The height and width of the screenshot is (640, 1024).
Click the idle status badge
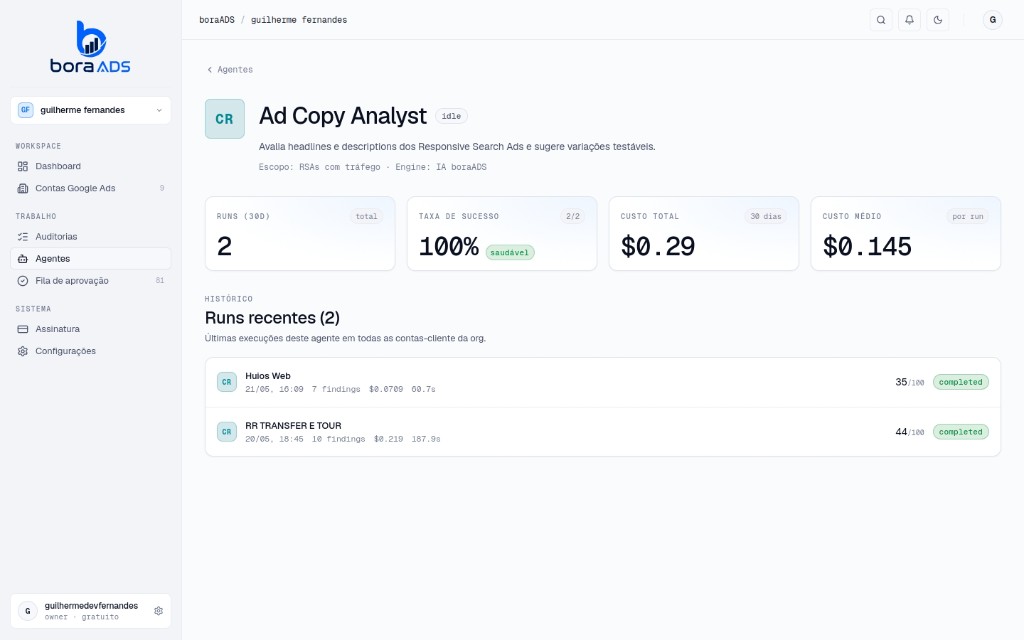[x=451, y=116]
